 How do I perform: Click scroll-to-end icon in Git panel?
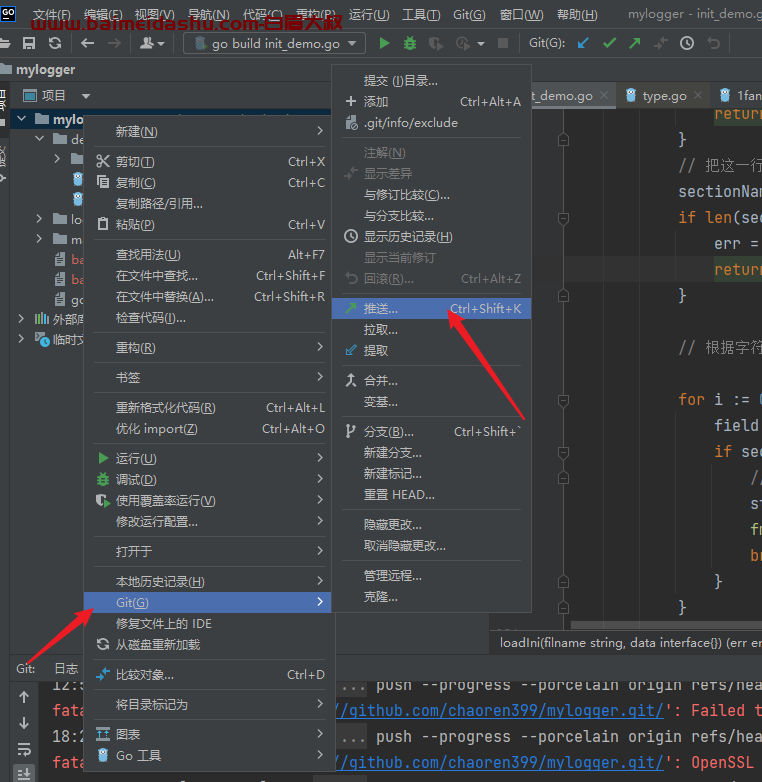click(24, 774)
